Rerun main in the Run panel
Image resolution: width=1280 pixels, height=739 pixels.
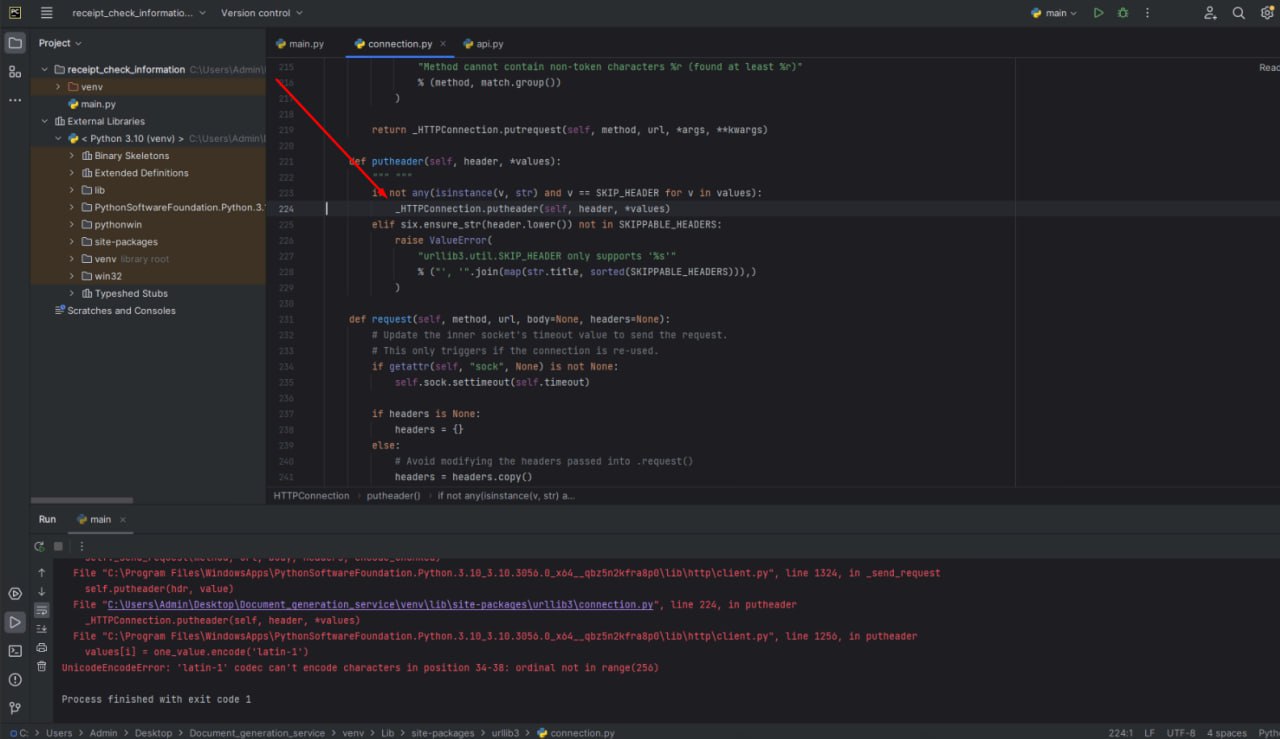pos(39,547)
